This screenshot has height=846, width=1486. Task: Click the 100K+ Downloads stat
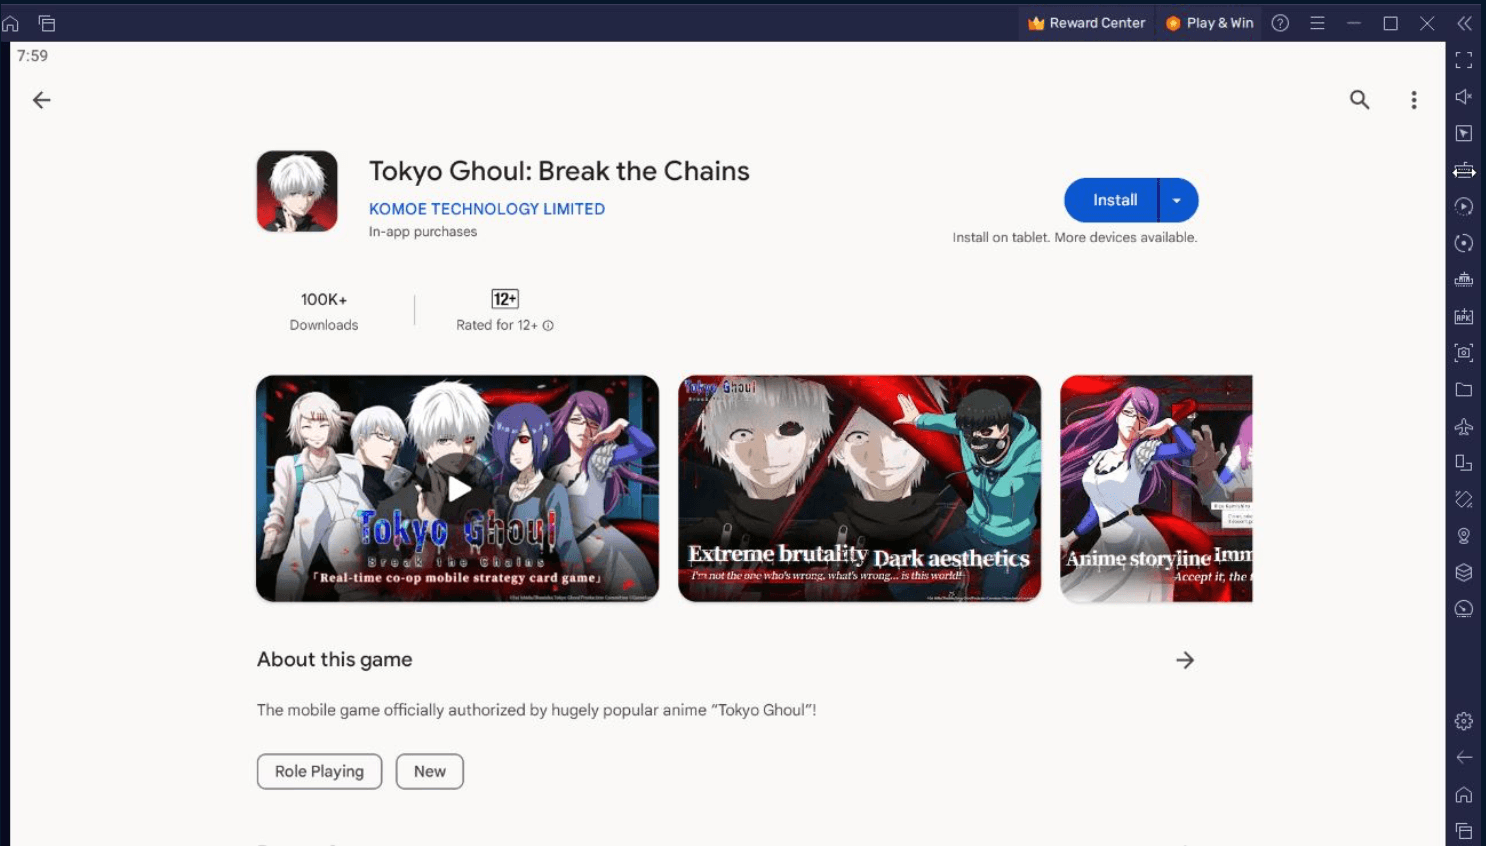tap(324, 311)
